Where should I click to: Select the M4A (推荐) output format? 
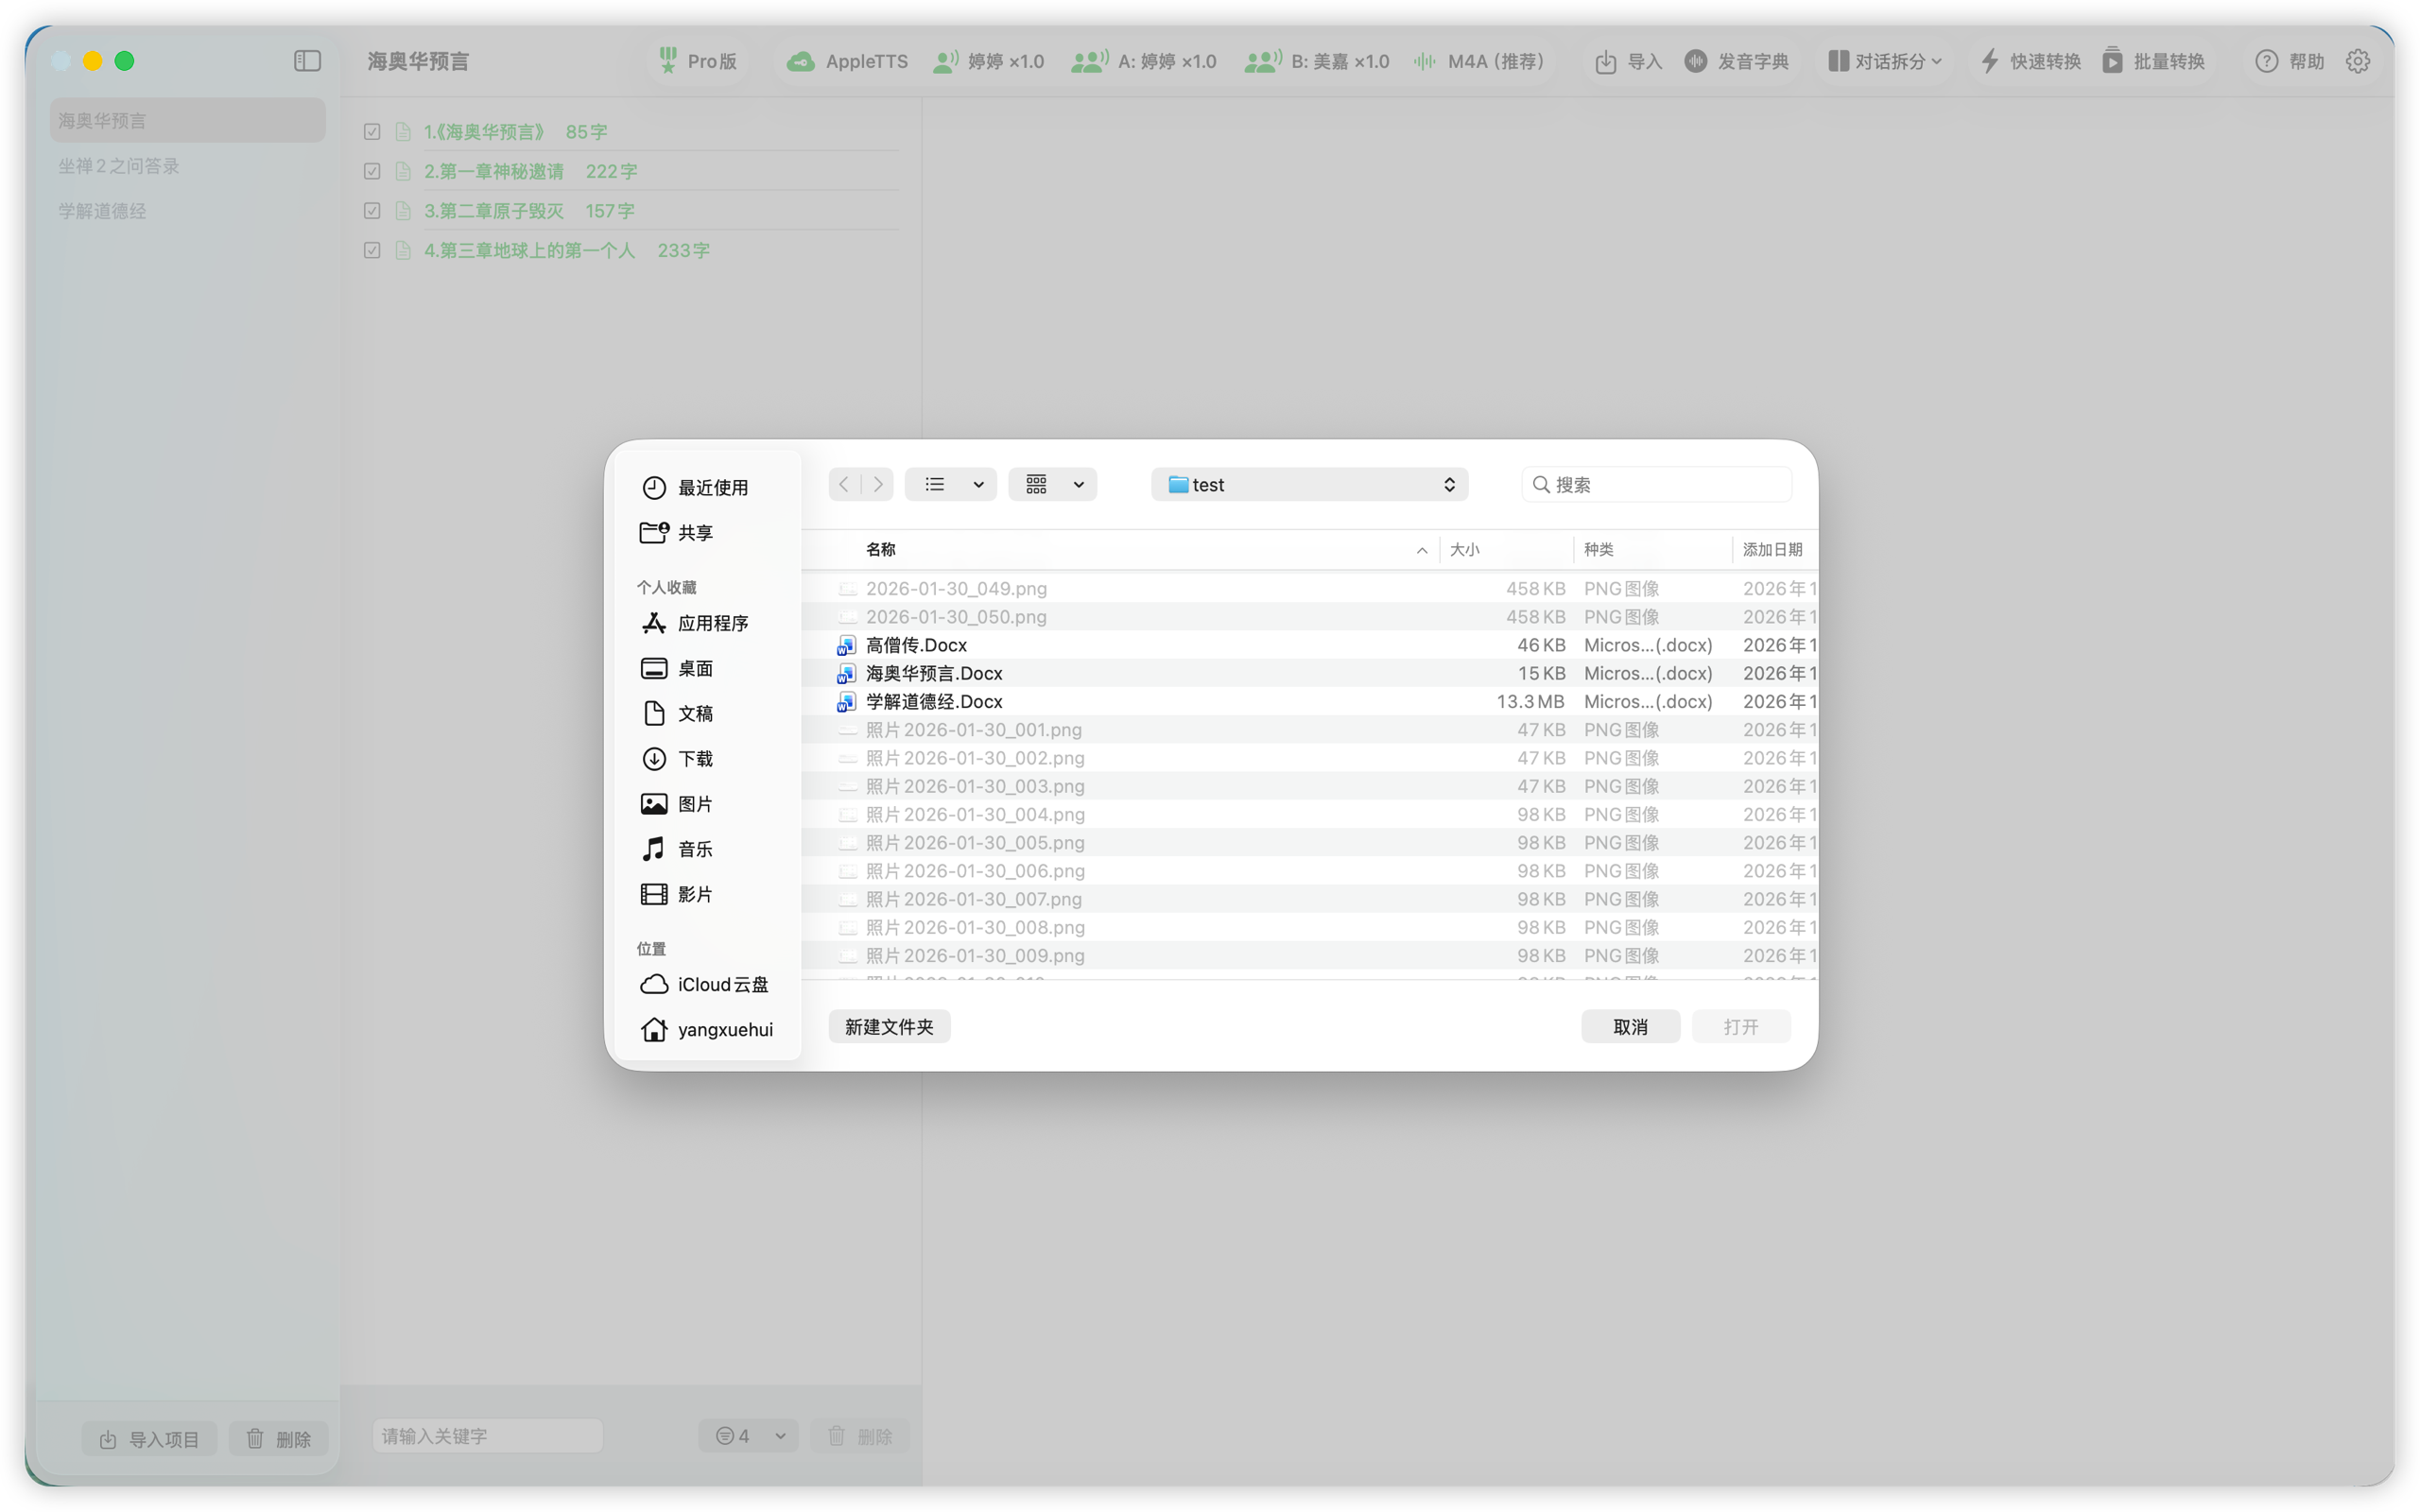(x=1478, y=61)
